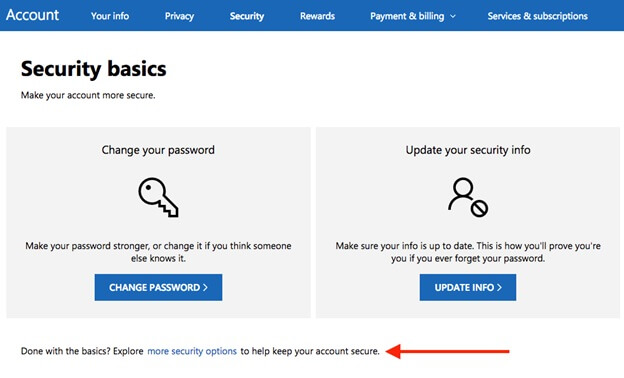Viewport: 624px width, 378px height.
Task: Click the CHANGE PASSWORD button
Action: click(158, 287)
